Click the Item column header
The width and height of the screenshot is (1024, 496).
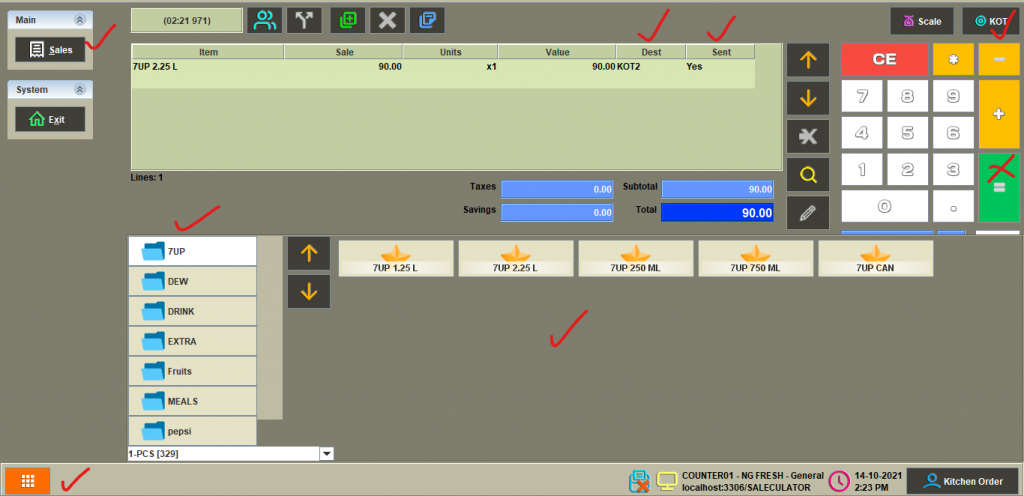(x=208, y=52)
